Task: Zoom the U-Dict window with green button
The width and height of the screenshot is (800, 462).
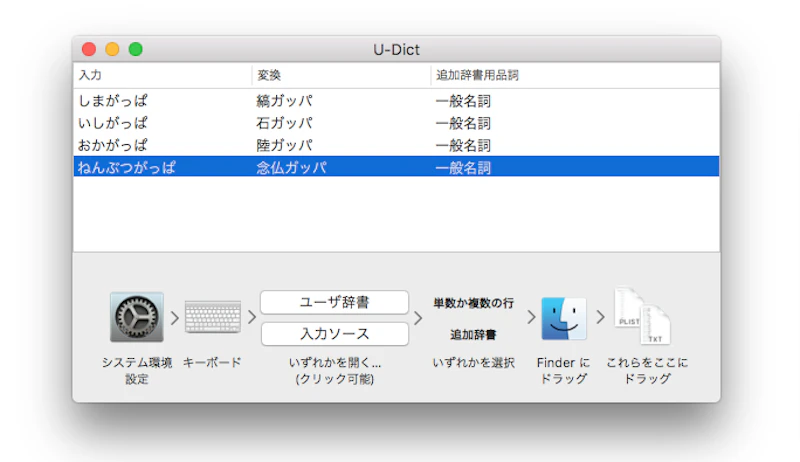Action: pyautogui.click(x=136, y=49)
